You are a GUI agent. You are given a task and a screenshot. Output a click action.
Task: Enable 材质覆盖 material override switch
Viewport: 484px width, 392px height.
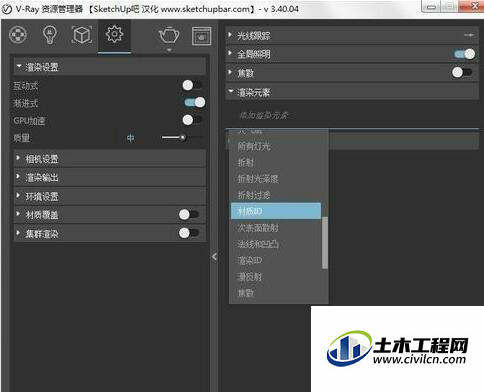pyautogui.click(x=189, y=214)
